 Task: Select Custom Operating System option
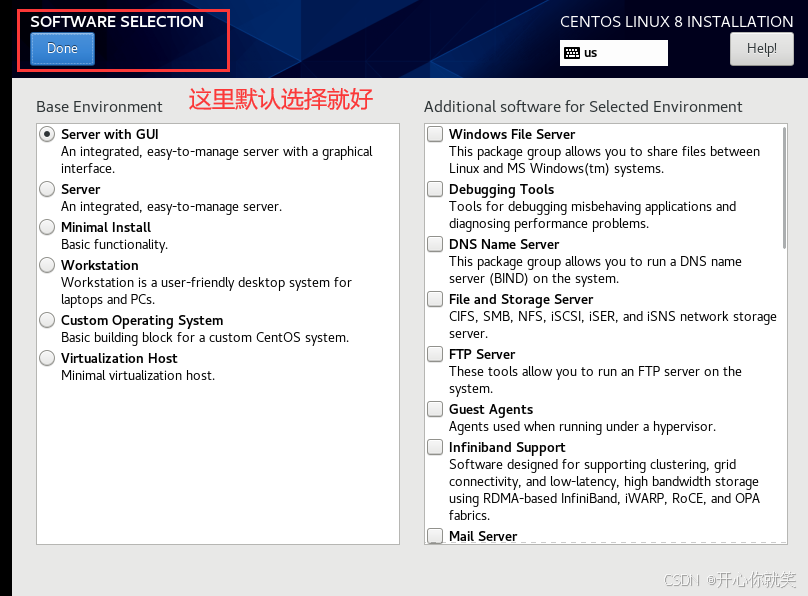tap(47, 320)
